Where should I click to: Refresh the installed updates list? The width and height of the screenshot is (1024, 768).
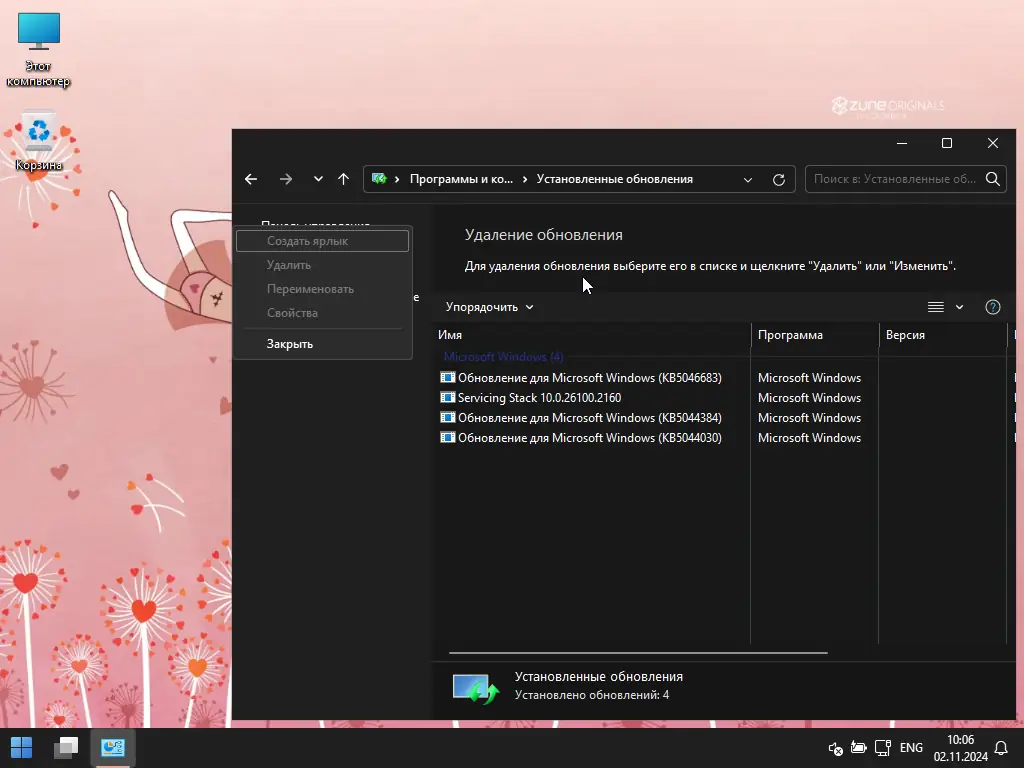[779, 179]
